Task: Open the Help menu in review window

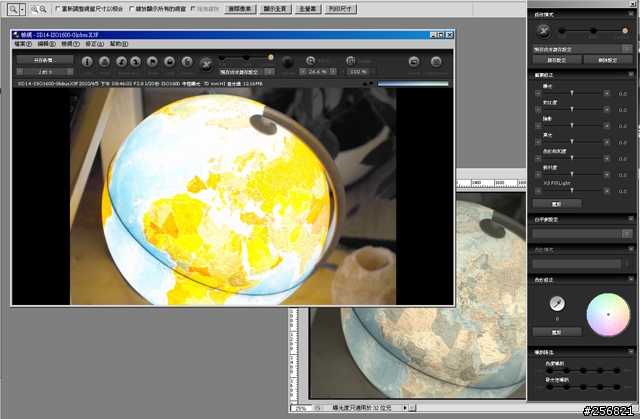Action: pyautogui.click(x=119, y=44)
